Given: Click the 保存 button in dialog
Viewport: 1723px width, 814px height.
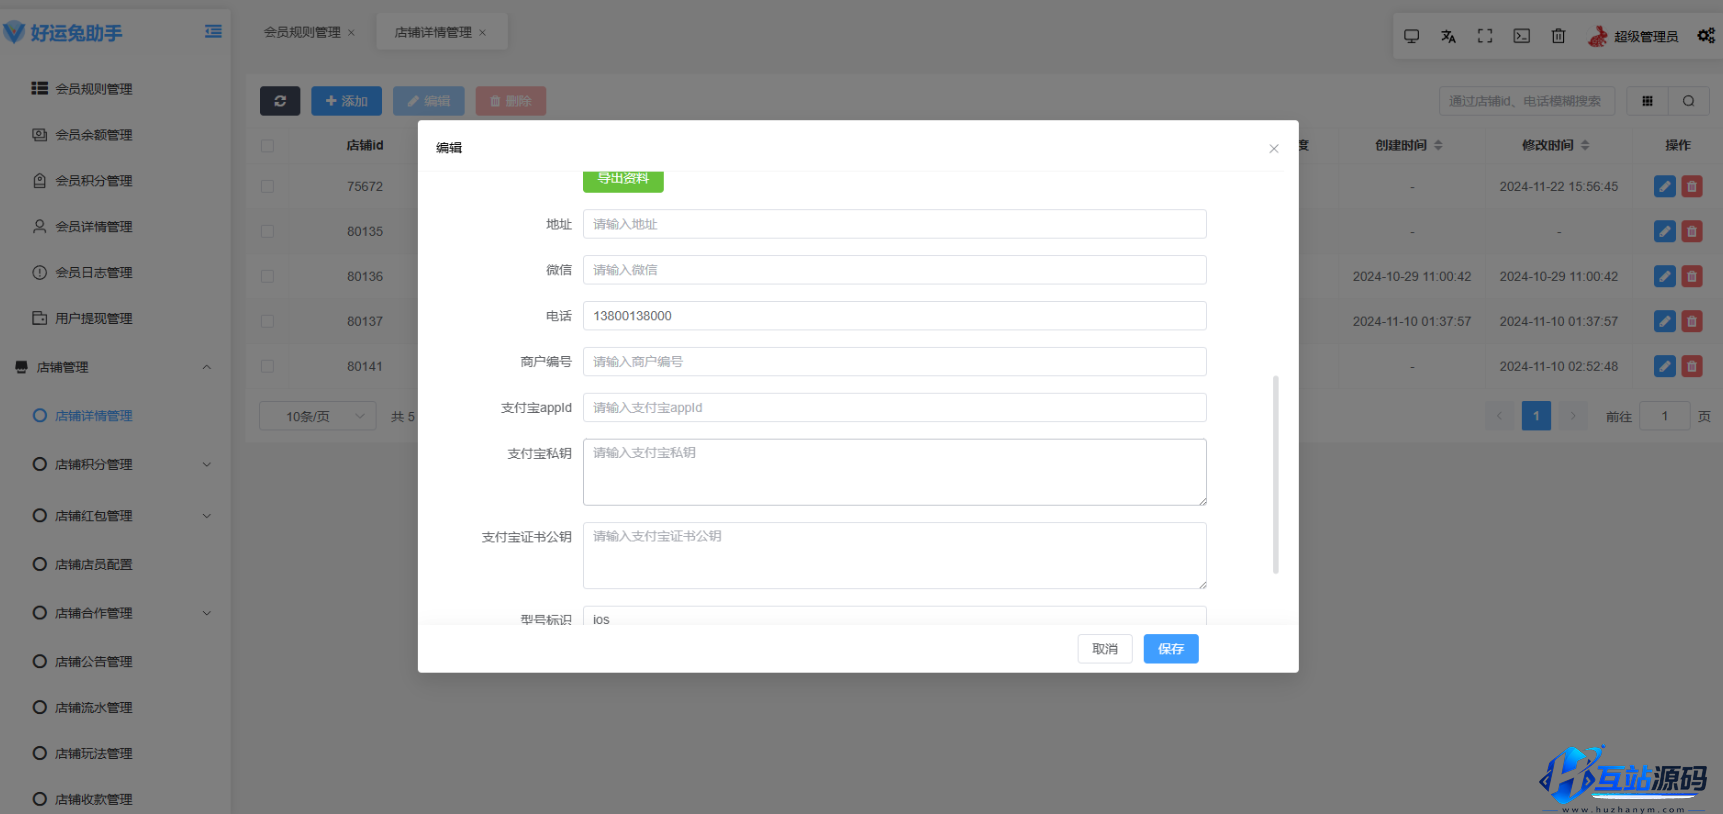Looking at the screenshot, I should [x=1171, y=649].
